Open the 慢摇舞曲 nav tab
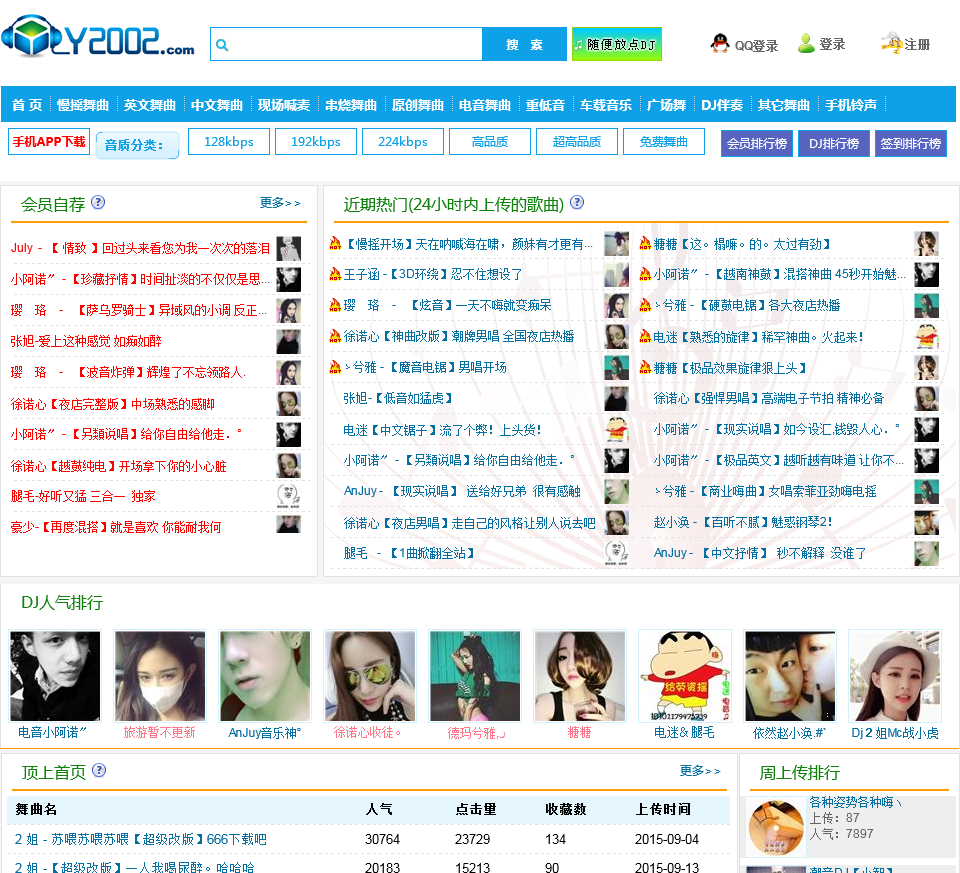The height and width of the screenshot is (873, 960). coord(83,105)
